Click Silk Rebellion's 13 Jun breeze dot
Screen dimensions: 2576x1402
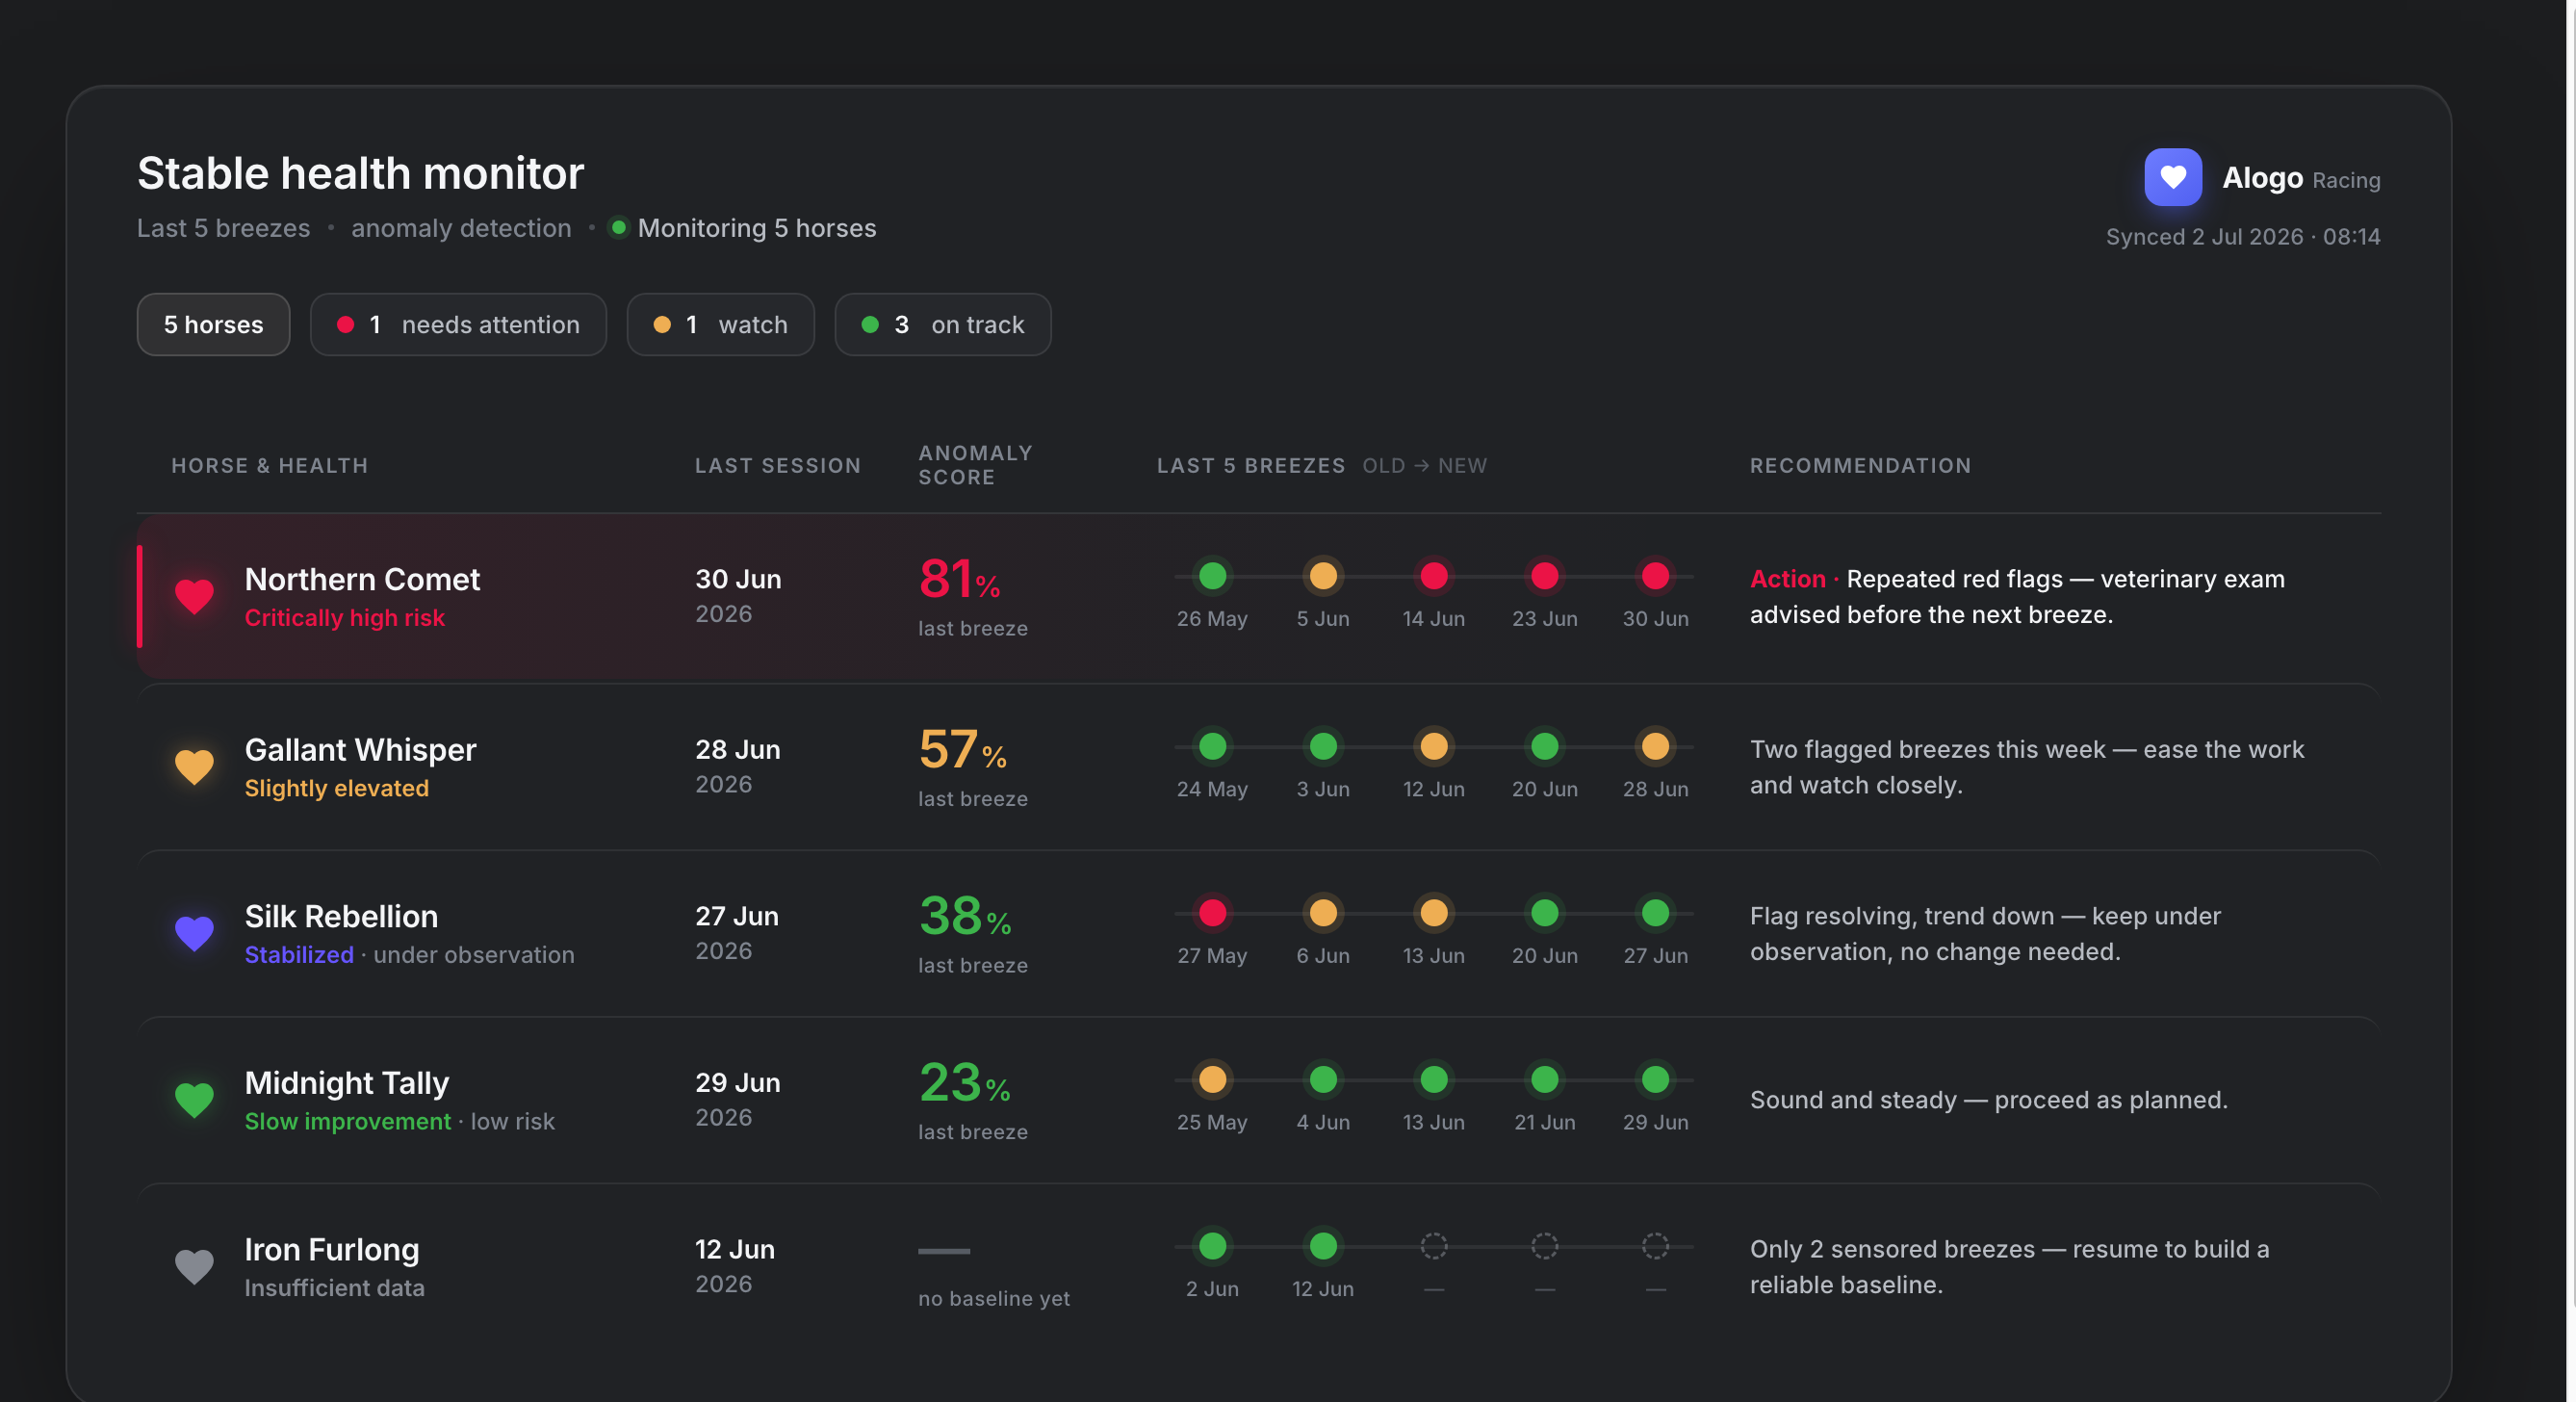[1434, 913]
